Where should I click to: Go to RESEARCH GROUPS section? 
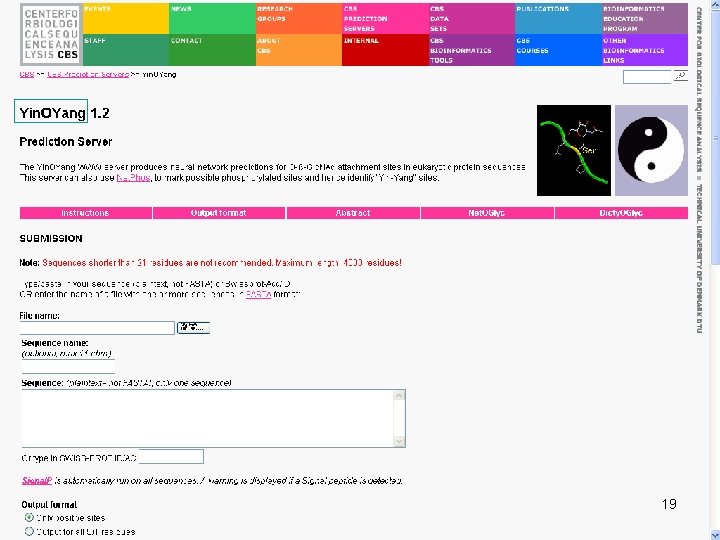[x=299, y=18]
